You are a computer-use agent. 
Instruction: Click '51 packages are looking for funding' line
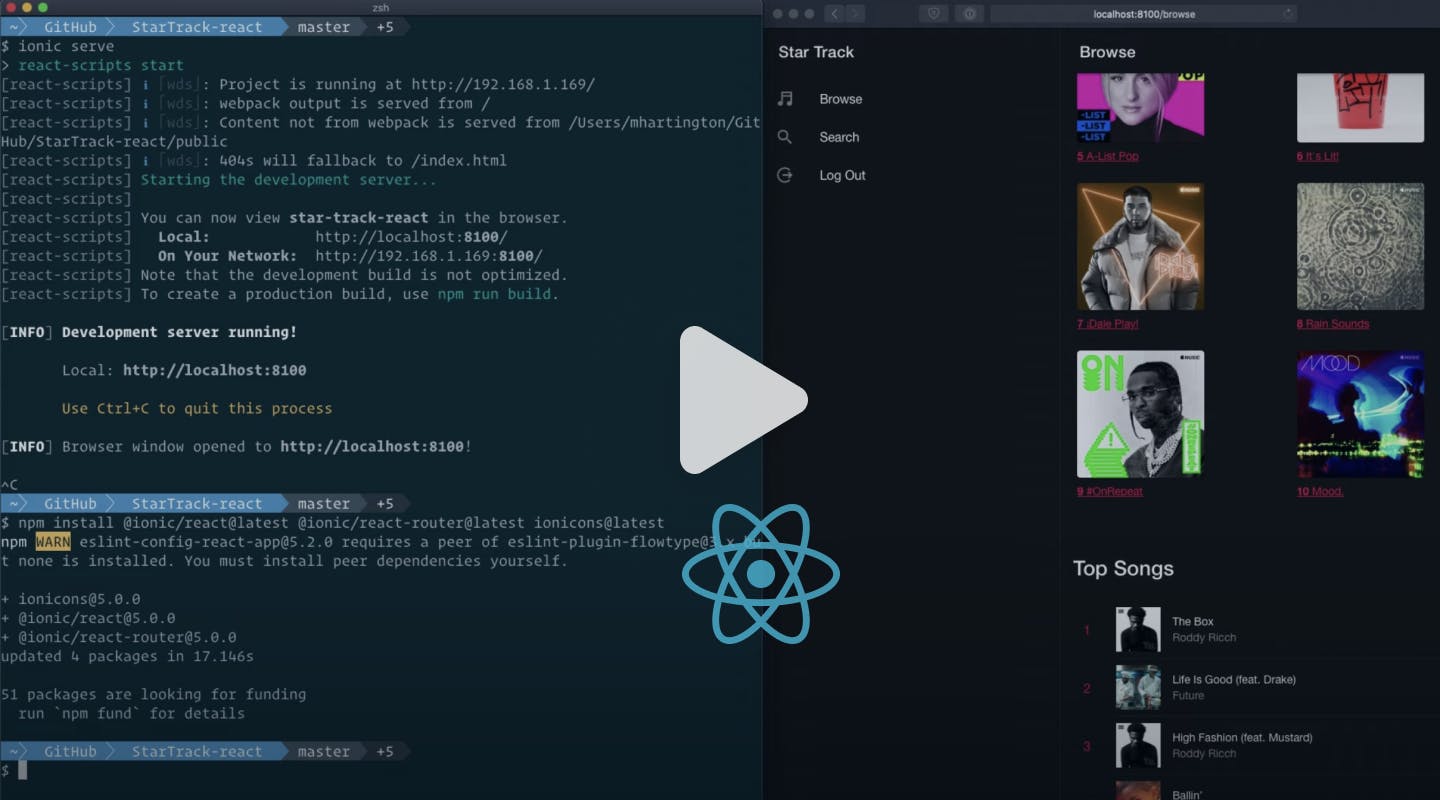153,694
